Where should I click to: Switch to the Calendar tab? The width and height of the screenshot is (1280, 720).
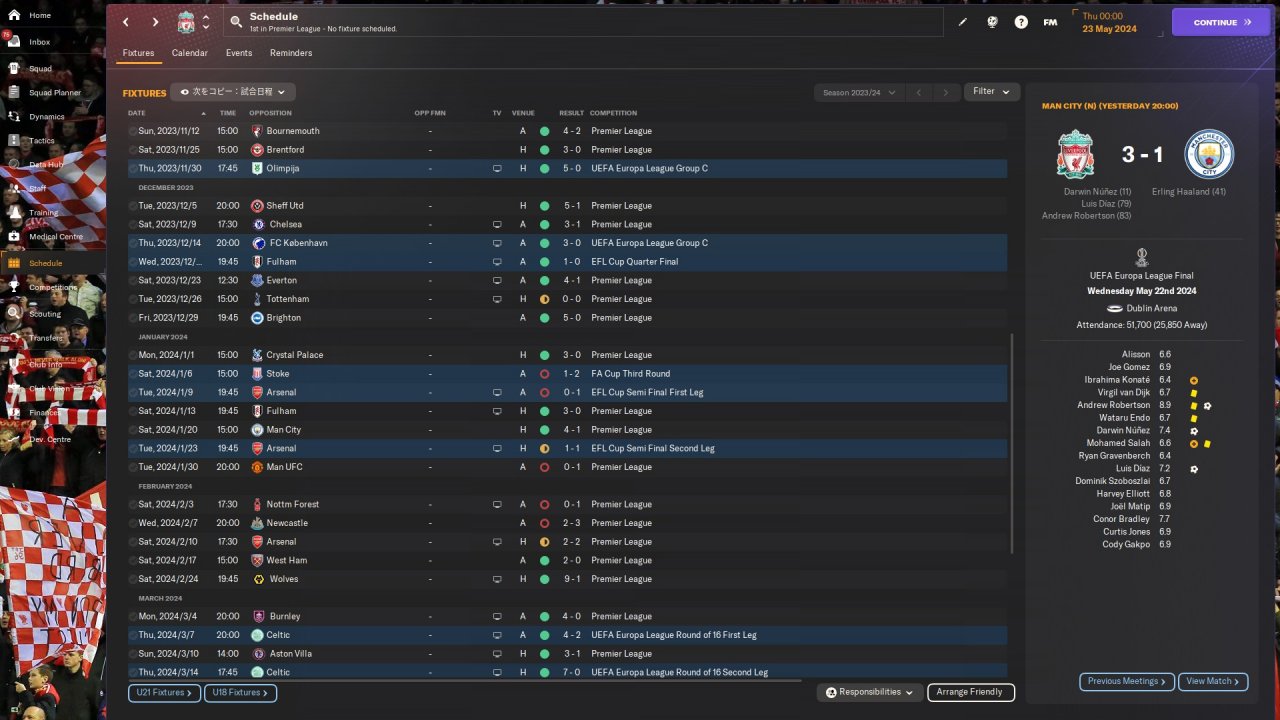190,53
